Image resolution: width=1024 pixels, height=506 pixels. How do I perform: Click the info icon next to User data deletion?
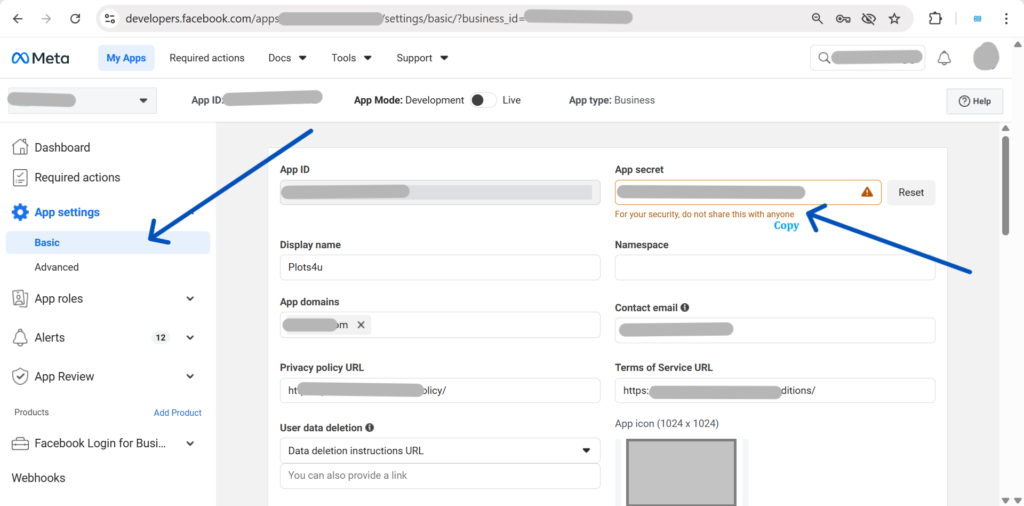coord(370,428)
